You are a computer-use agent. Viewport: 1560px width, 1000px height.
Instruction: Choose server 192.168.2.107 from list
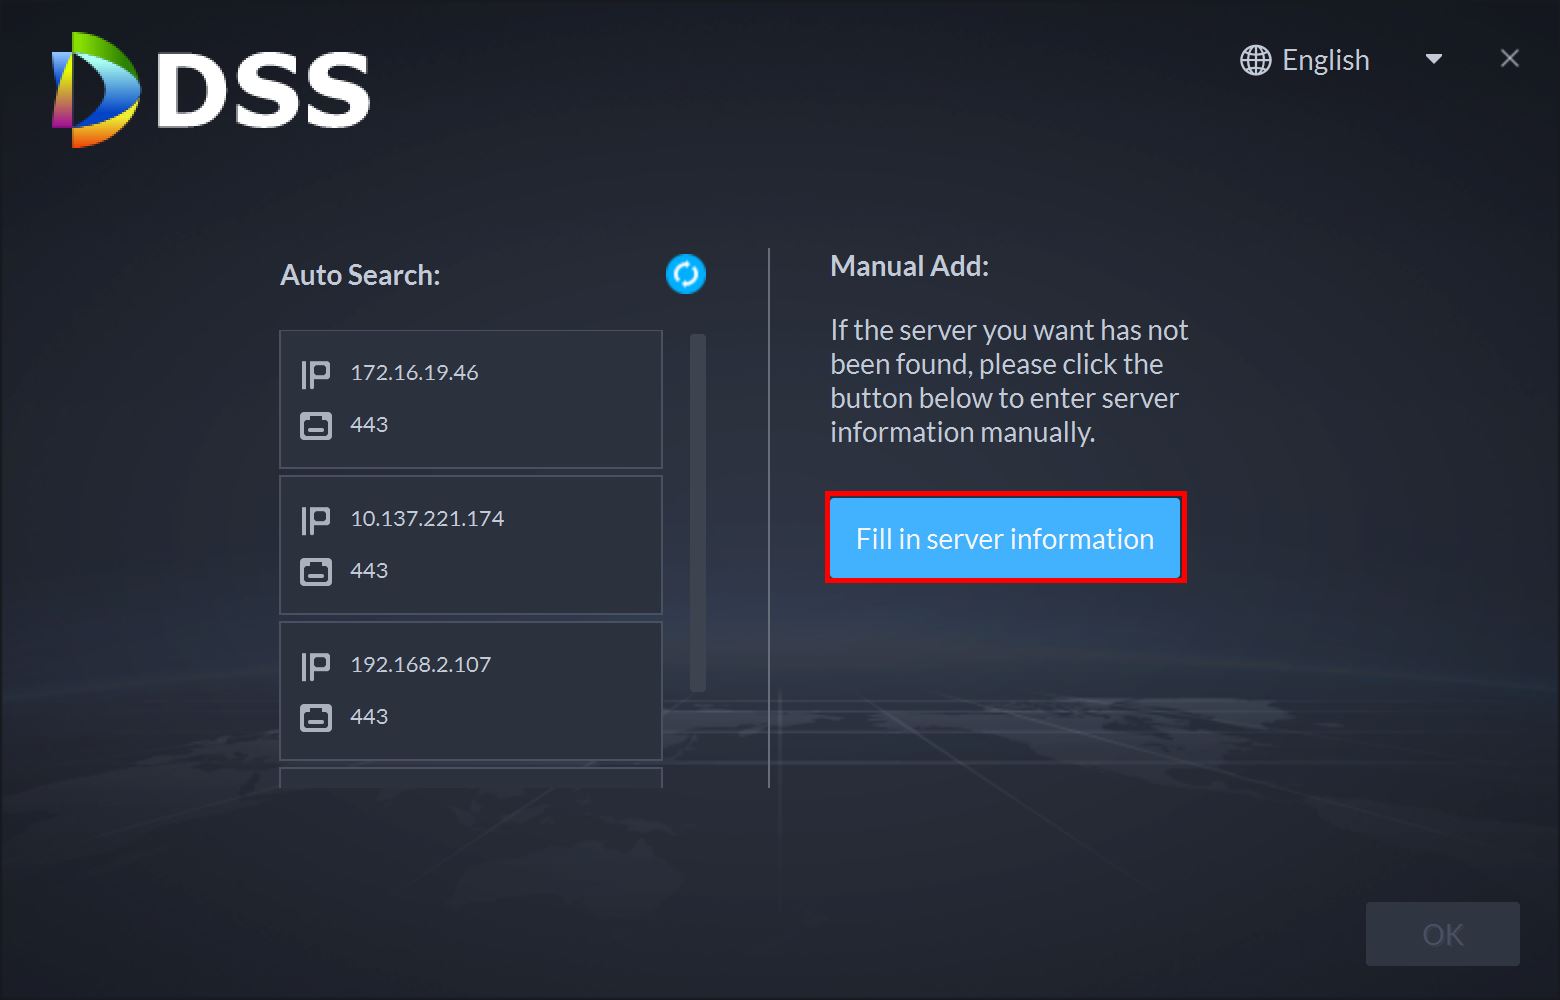tap(470, 691)
